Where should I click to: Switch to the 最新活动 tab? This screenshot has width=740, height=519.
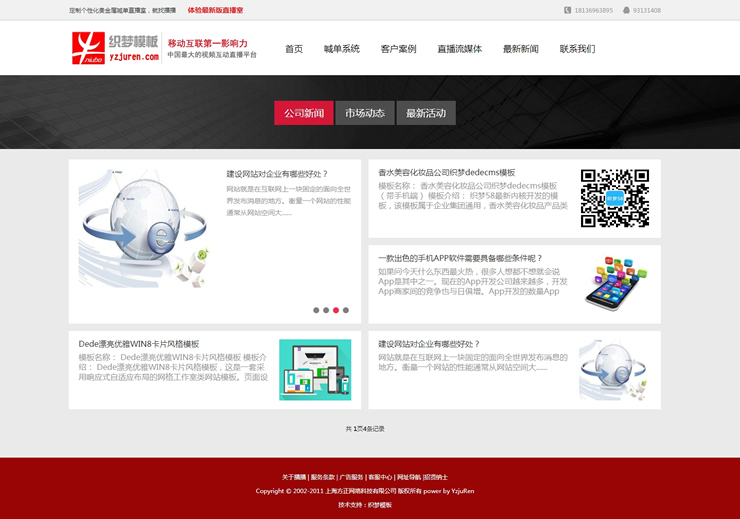tap(426, 113)
